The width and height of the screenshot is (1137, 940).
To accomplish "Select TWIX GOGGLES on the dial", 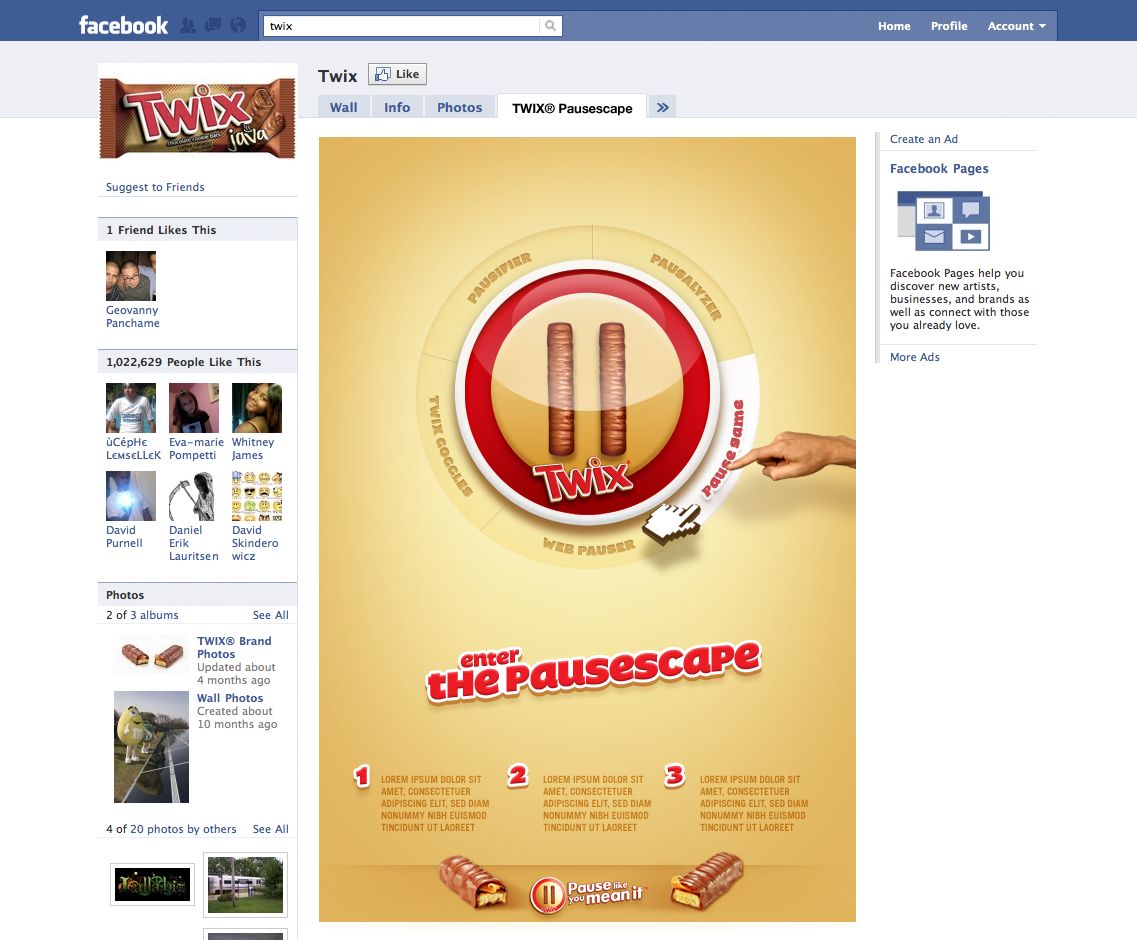I will (x=450, y=445).
